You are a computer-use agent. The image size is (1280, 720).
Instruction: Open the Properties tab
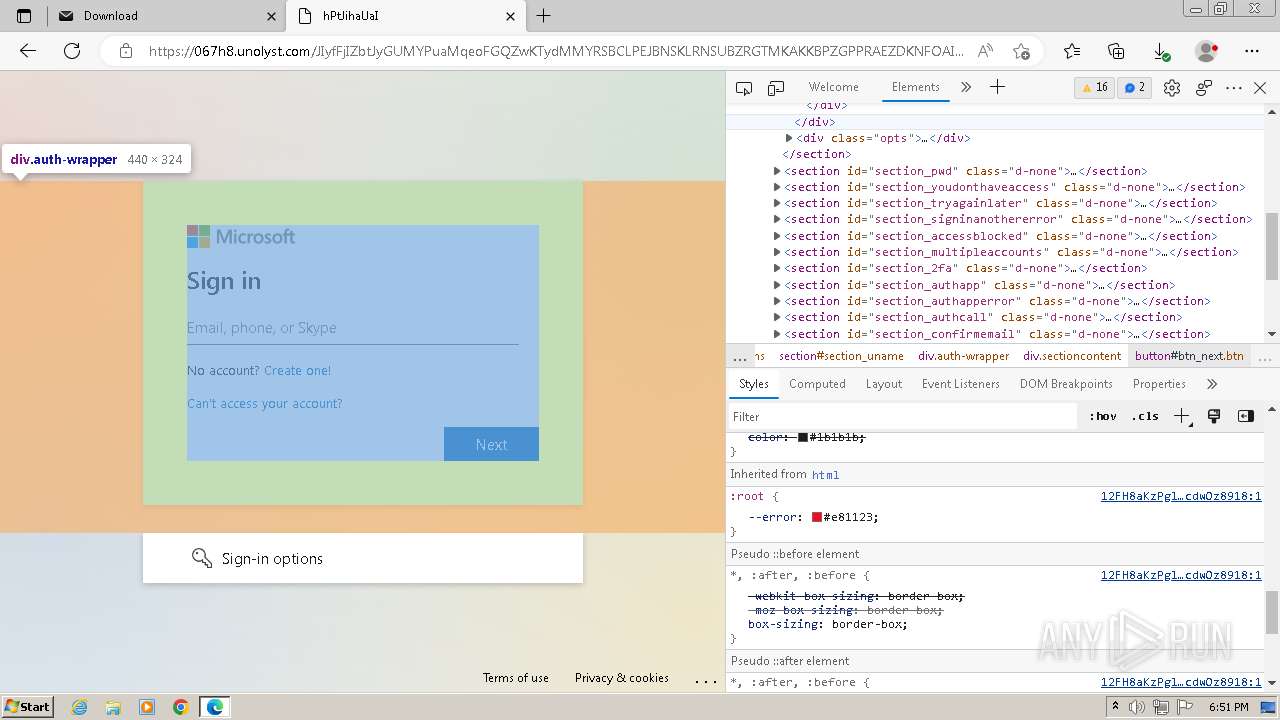[x=1159, y=384]
